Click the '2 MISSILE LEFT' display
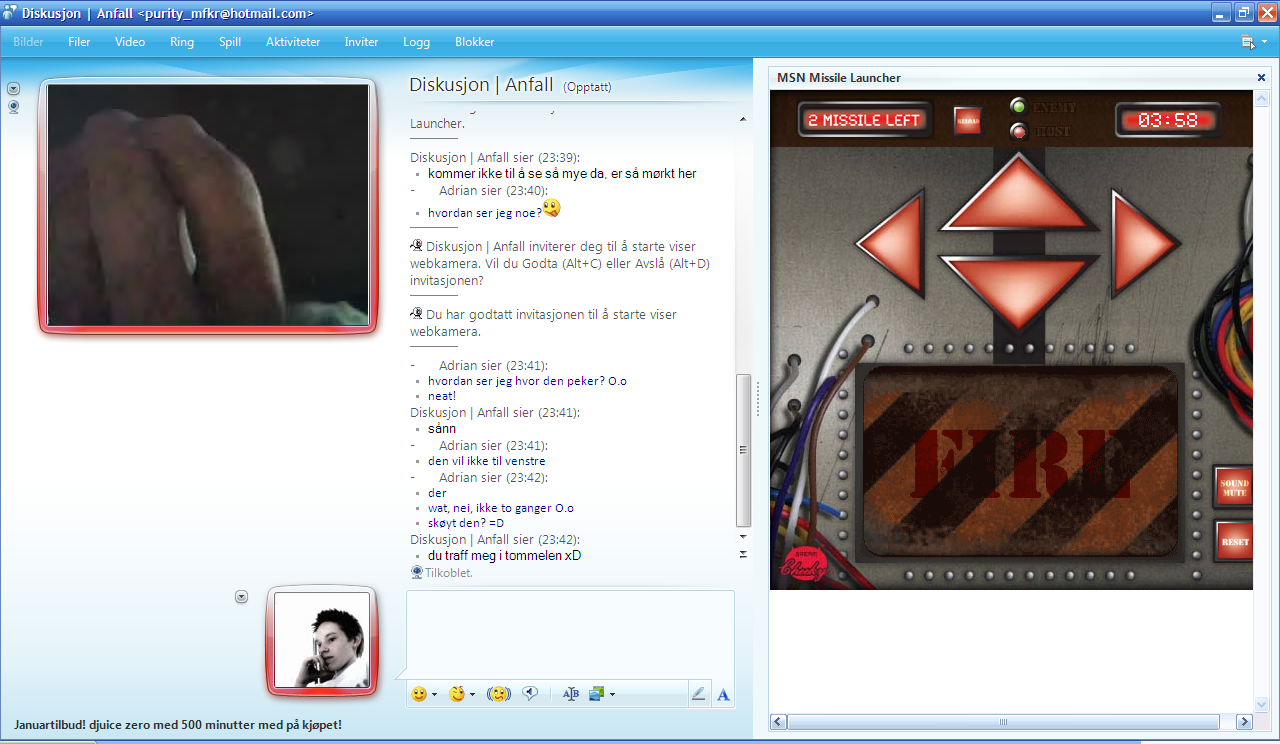Viewport: 1280px width, 744px height. pyautogui.click(x=865, y=121)
